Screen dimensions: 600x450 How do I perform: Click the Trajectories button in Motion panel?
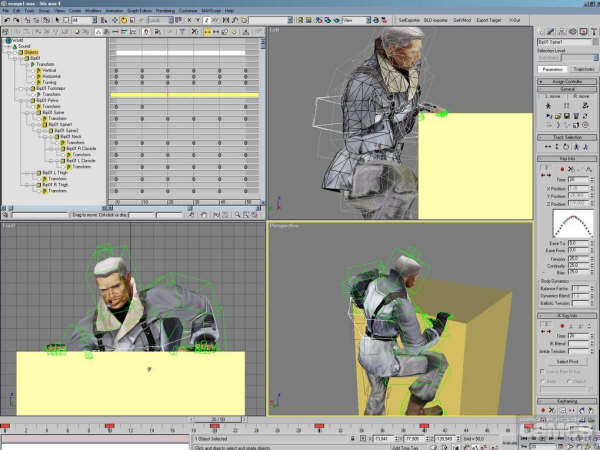(x=583, y=69)
